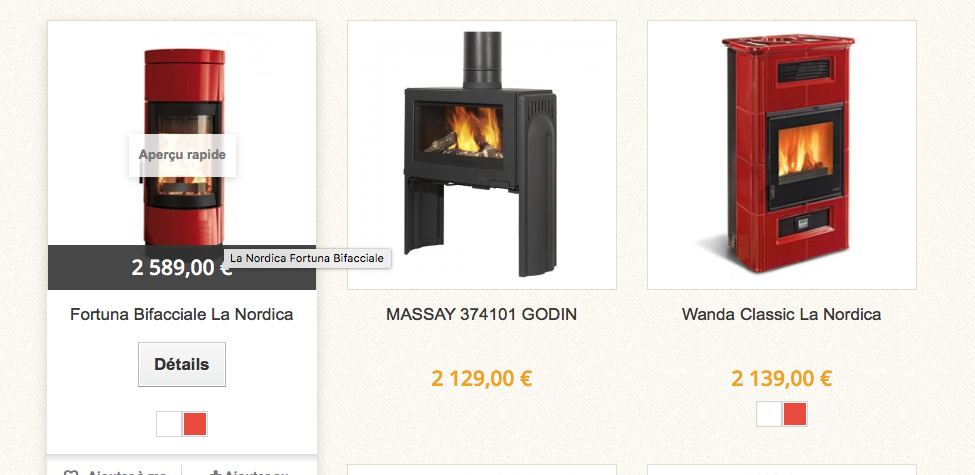975x475 pixels.
Task: Click the 2 139,00 € Wanda Classic price
Action: (x=782, y=378)
